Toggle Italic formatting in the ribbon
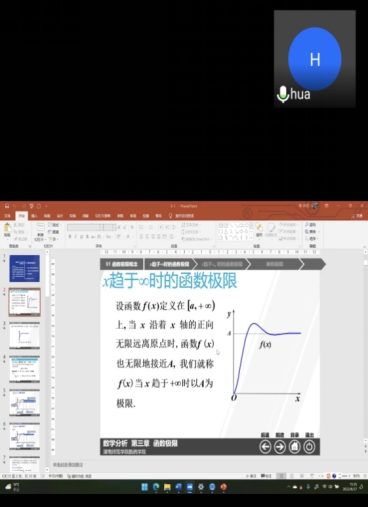This screenshot has width=368, height=507. click(x=76, y=237)
